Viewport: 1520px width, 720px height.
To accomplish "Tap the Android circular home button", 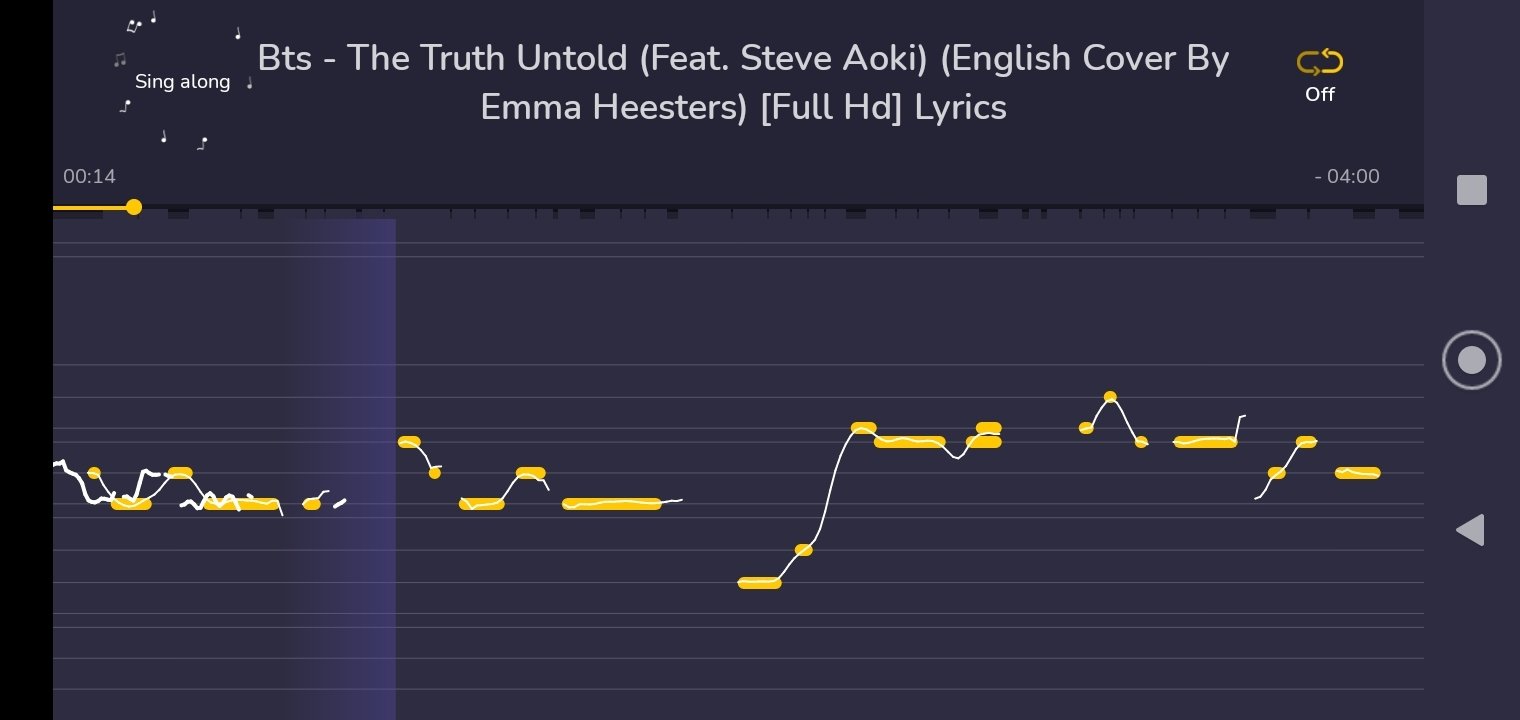I will tap(1472, 360).
